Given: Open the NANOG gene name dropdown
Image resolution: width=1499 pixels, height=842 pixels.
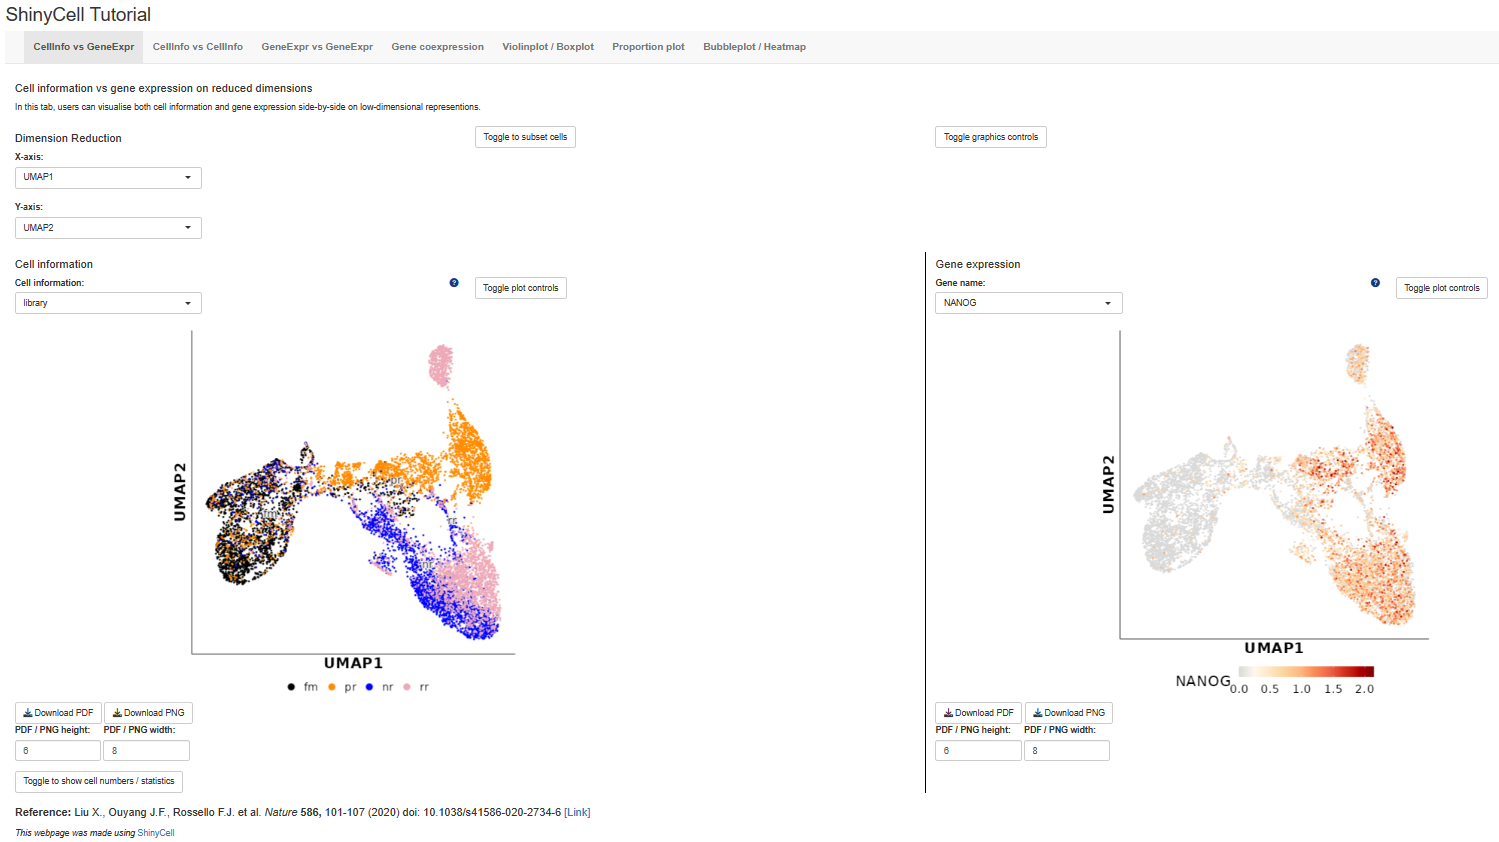Looking at the screenshot, I should click(1028, 303).
